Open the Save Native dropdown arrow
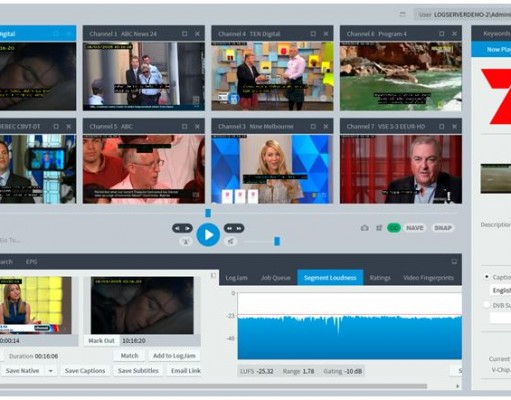The image size is (511, 400). pyautogui.click(x=51, y=371)
